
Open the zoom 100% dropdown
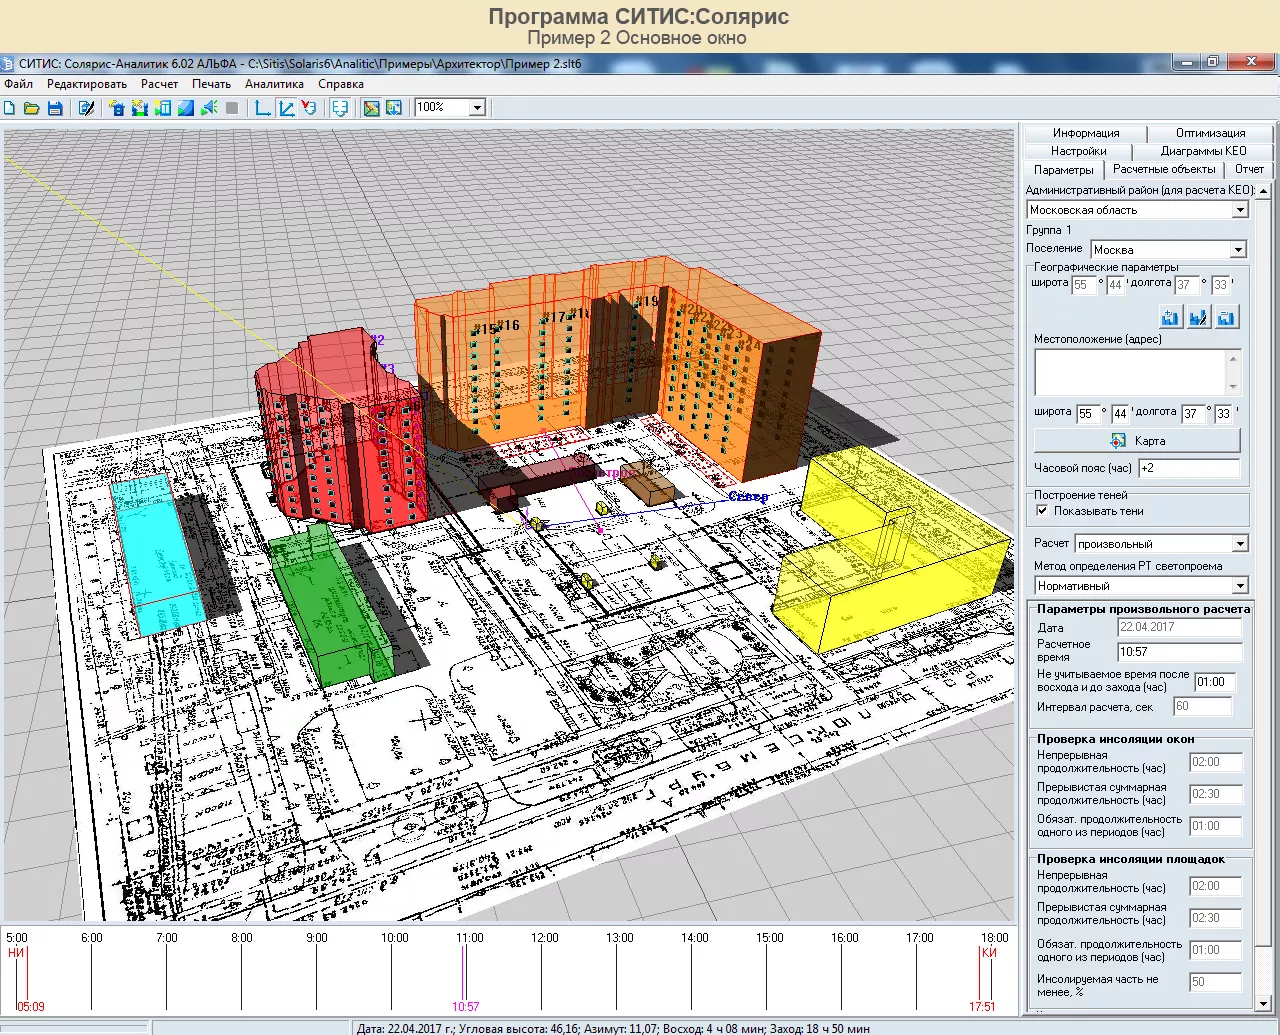coord(477,108)
